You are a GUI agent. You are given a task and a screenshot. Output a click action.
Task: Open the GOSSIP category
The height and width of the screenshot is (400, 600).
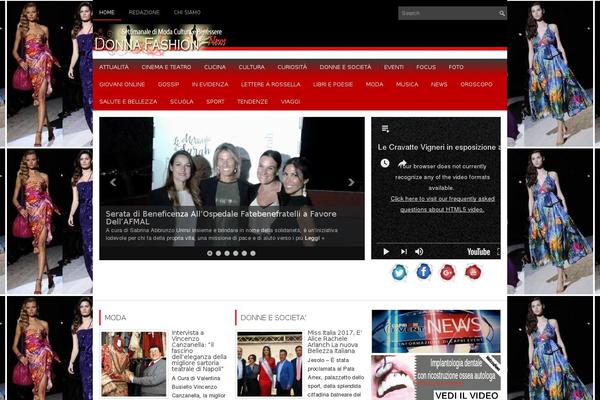[x=169, y=84]
